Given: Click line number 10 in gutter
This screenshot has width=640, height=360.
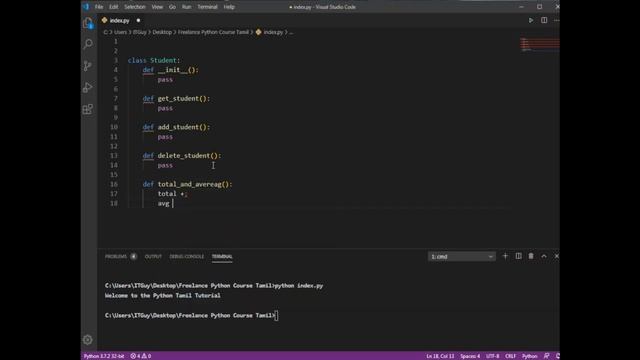Looking at the screenshot, I should point(114,127).
